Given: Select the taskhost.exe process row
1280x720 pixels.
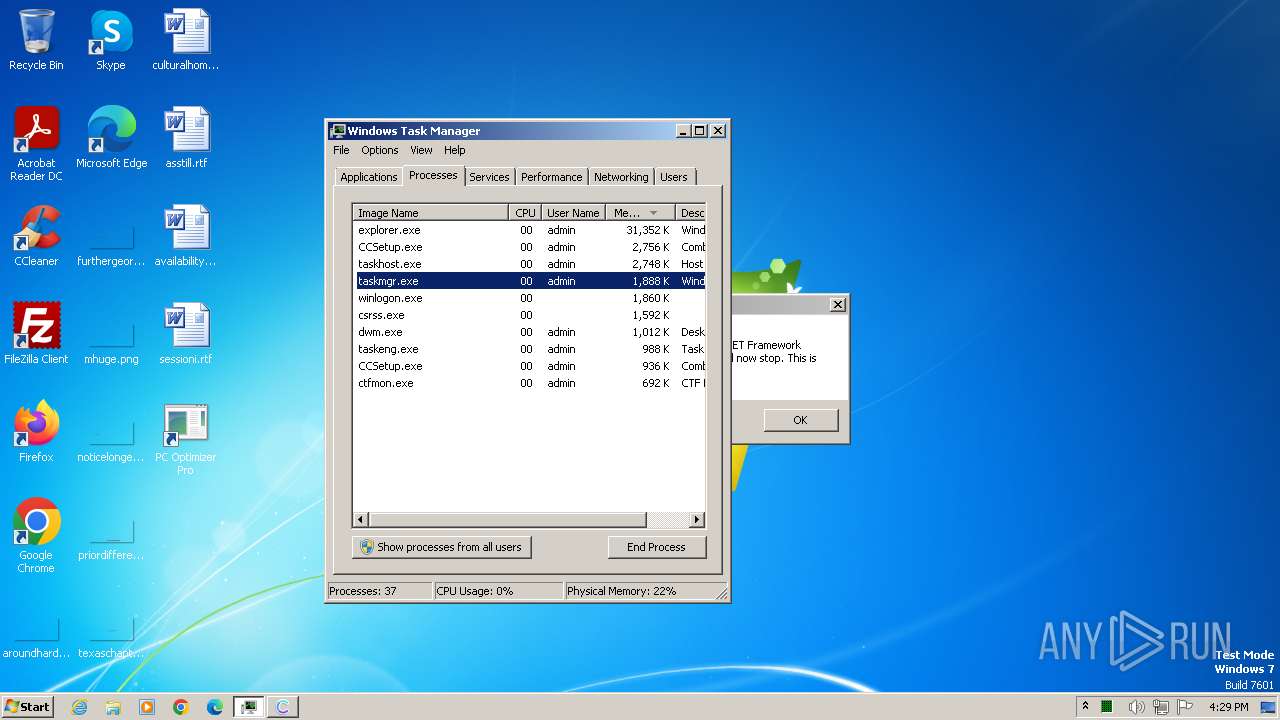Looking at the screenshot, I should coord(530,264).
